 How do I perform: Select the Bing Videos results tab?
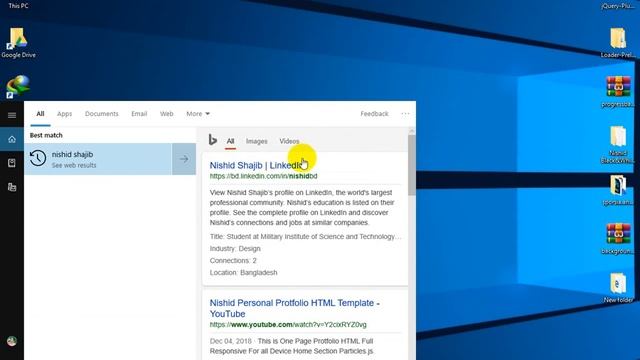289,141
